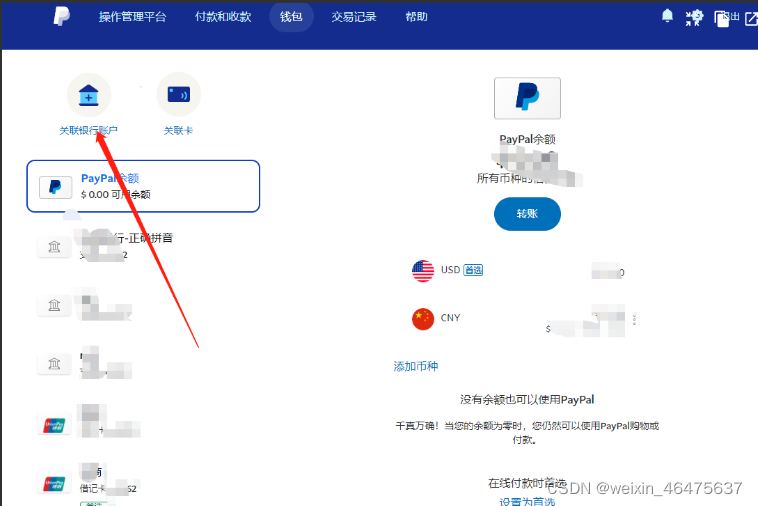Select bank account ending 行-正确拼音
The width and height of the screenshot is (758, 506).
pos(126,245)
